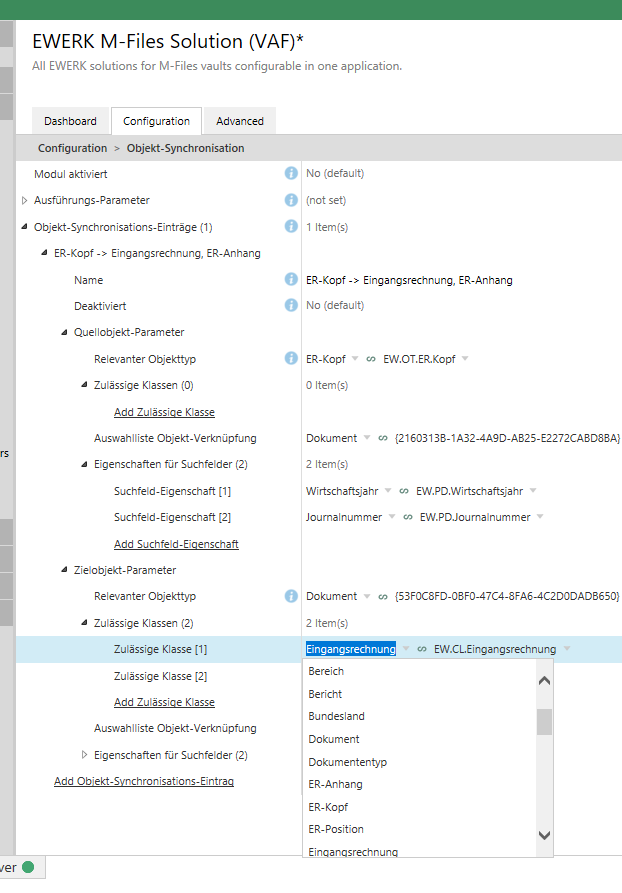Click dropdown list scroll down arrow
The image size is (622, 893).
[545, 835]
